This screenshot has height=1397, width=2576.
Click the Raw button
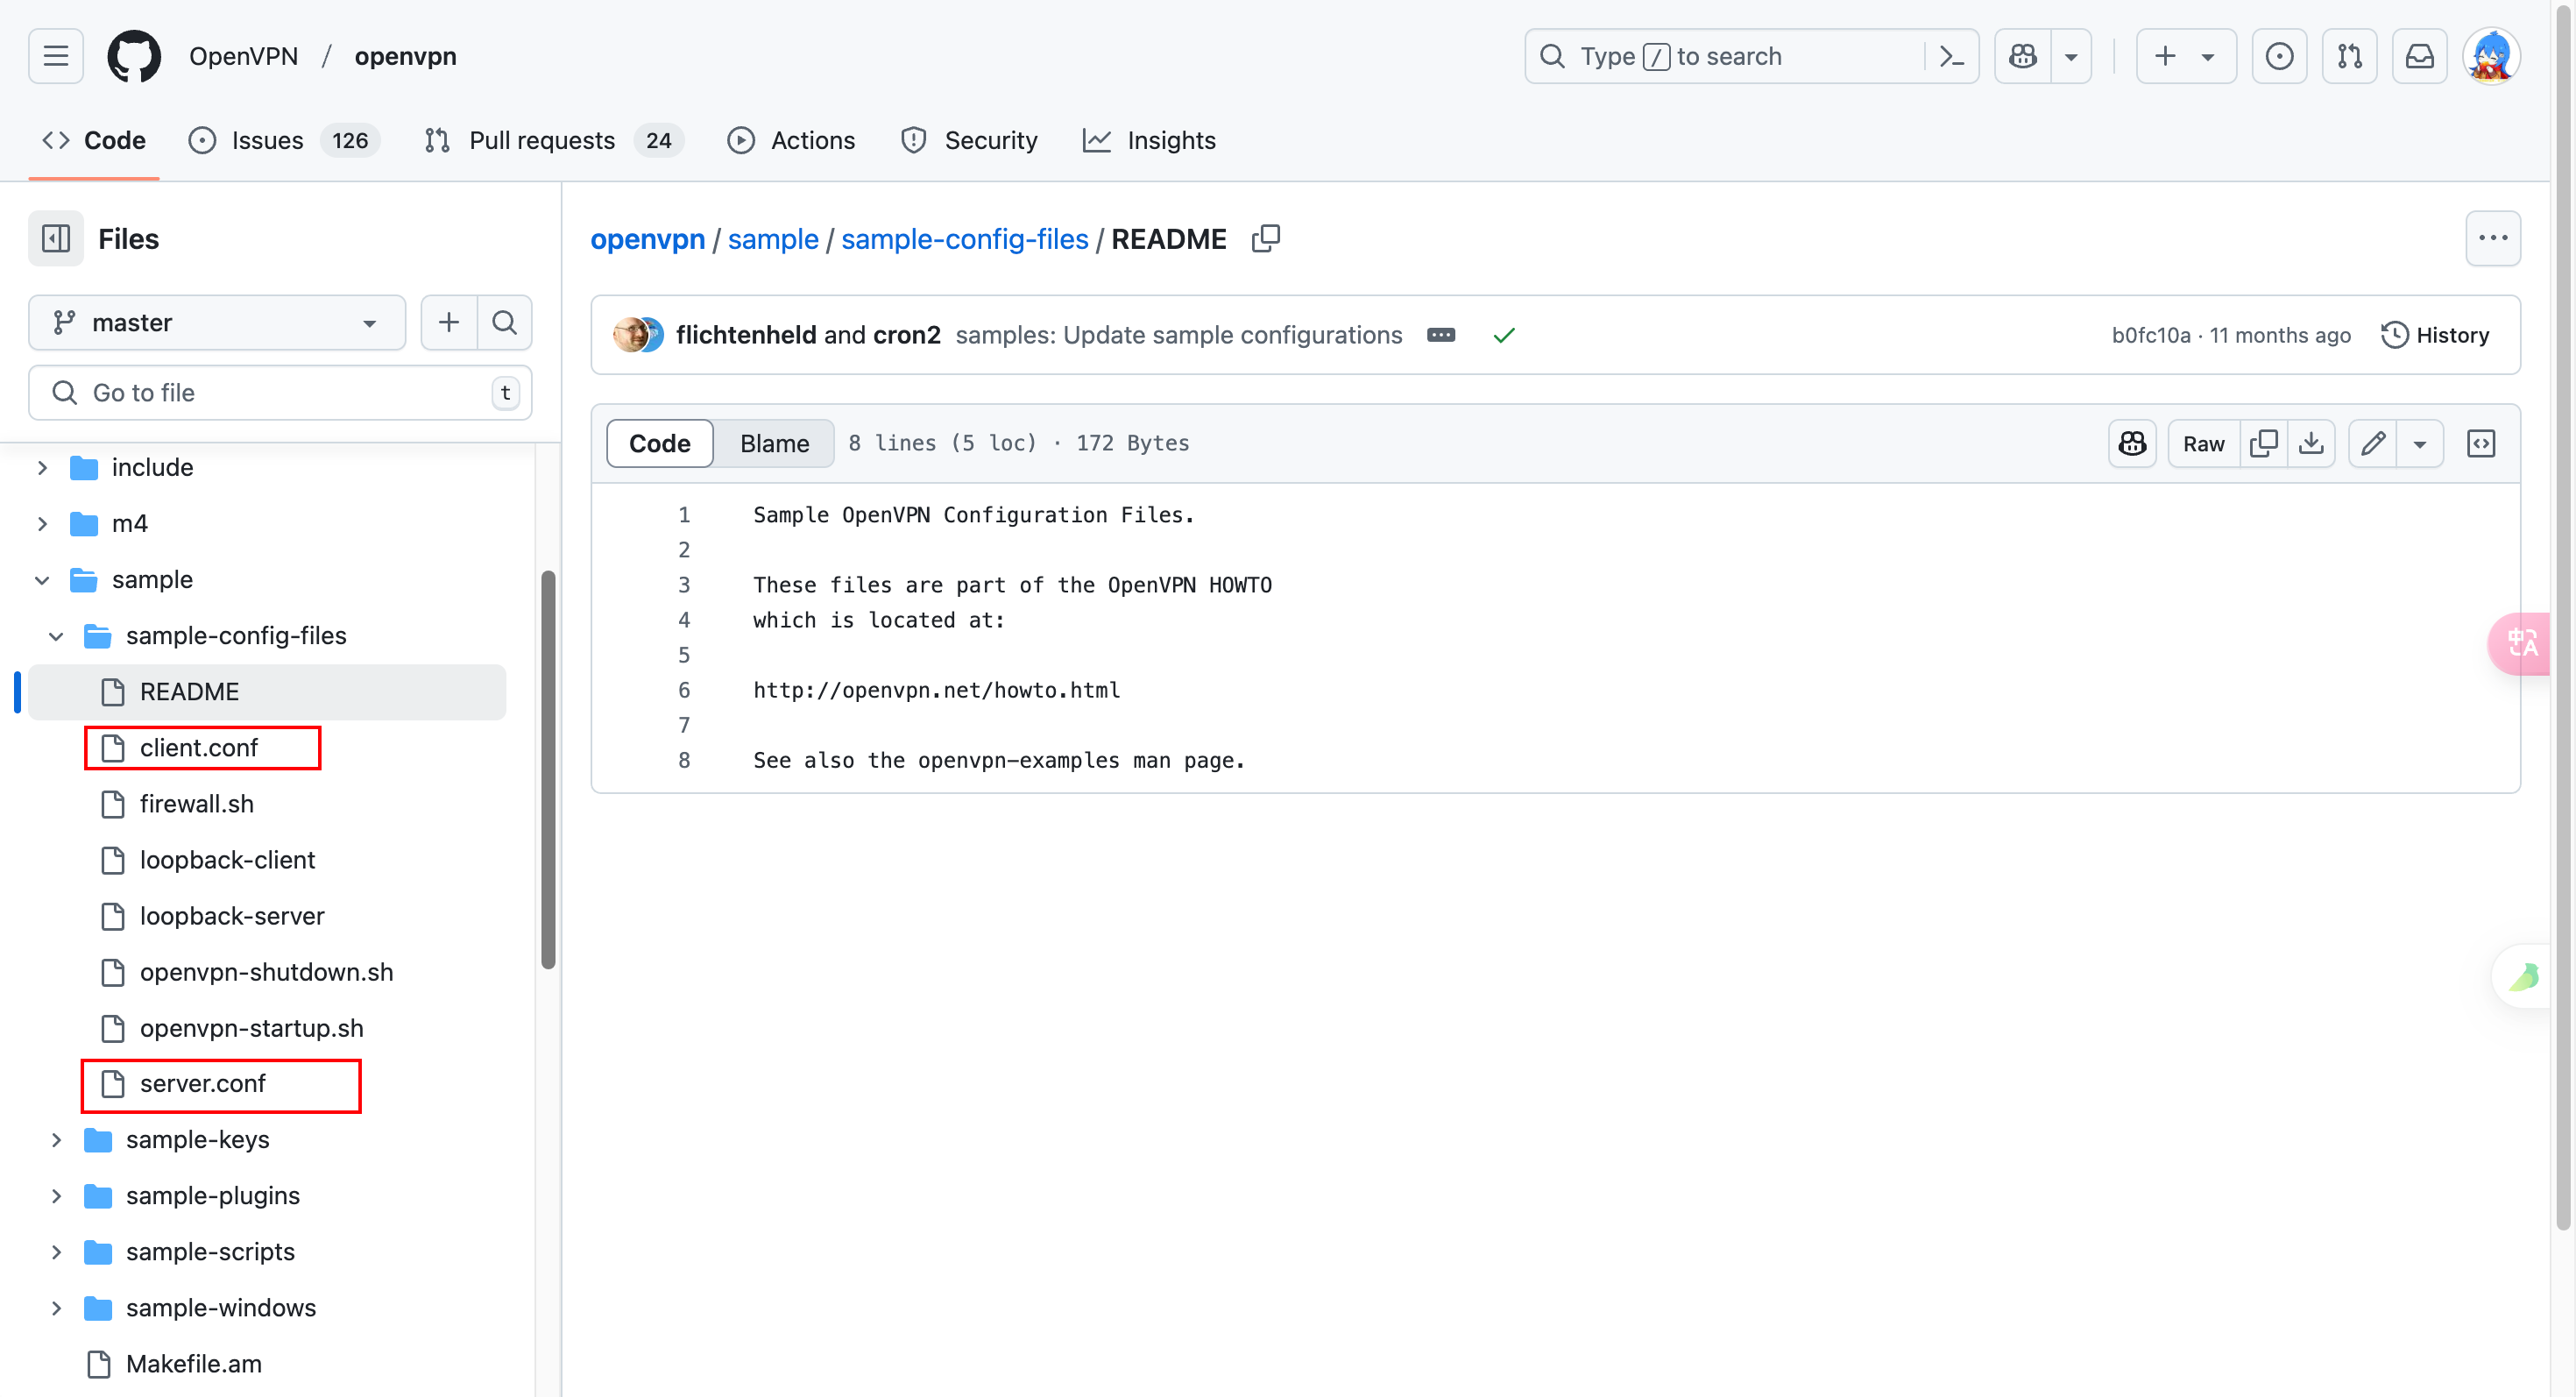(x=2203, y=443)
